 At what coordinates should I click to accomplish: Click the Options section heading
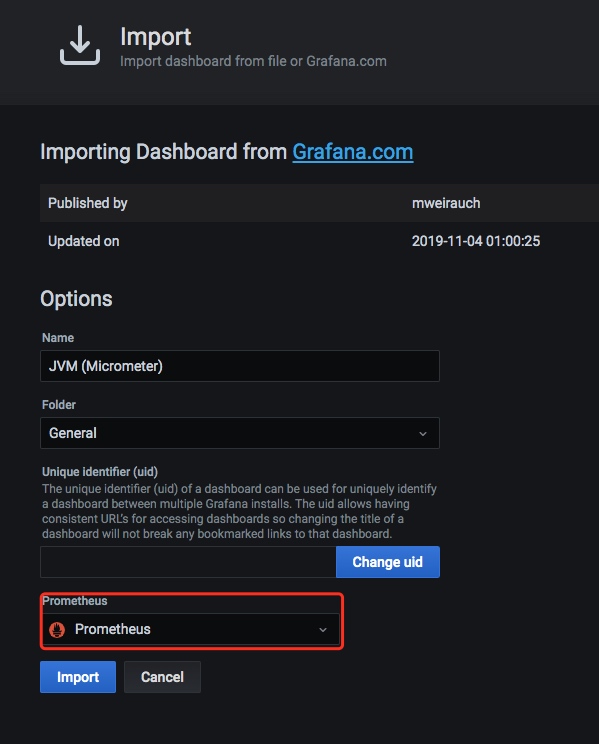click(76, 299)
